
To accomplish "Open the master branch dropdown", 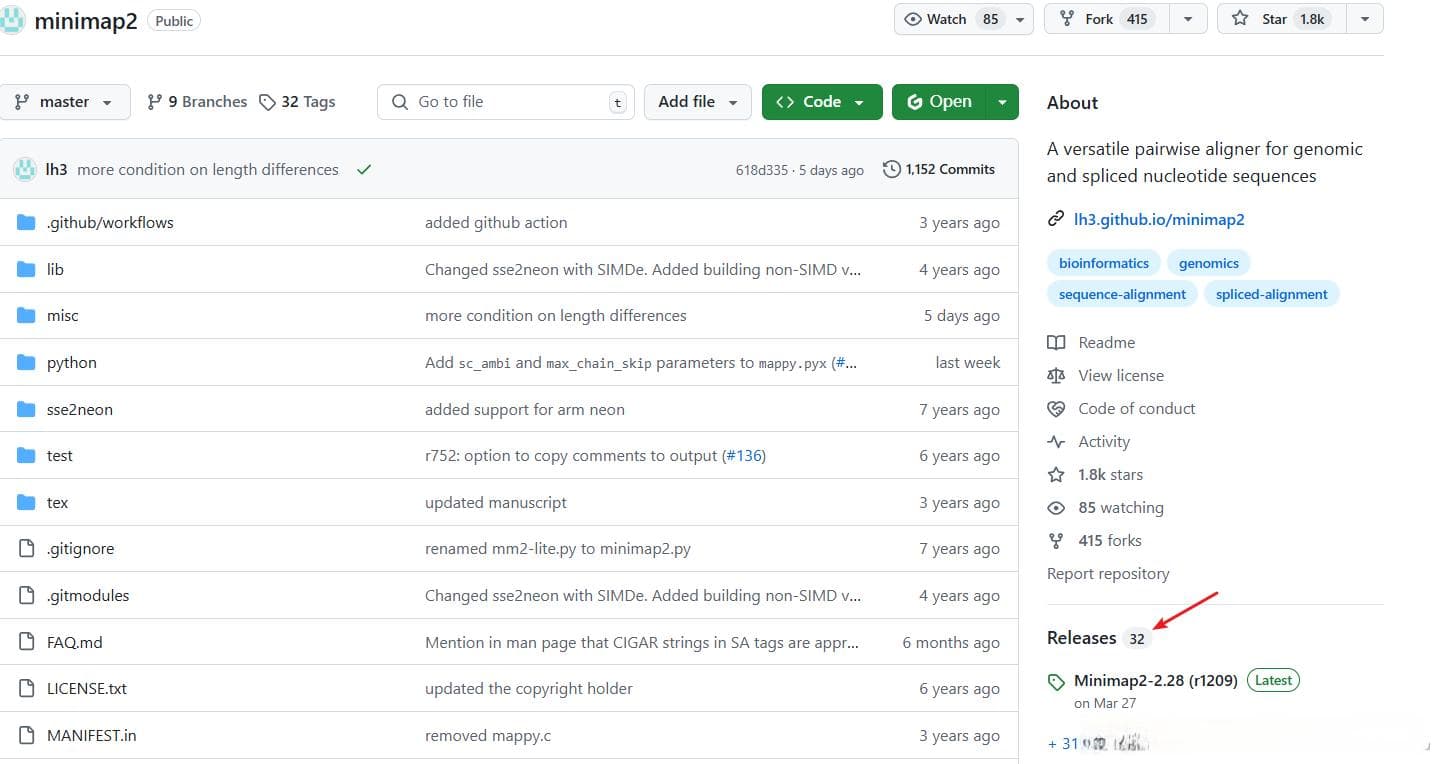I will (x=65, y=102).
